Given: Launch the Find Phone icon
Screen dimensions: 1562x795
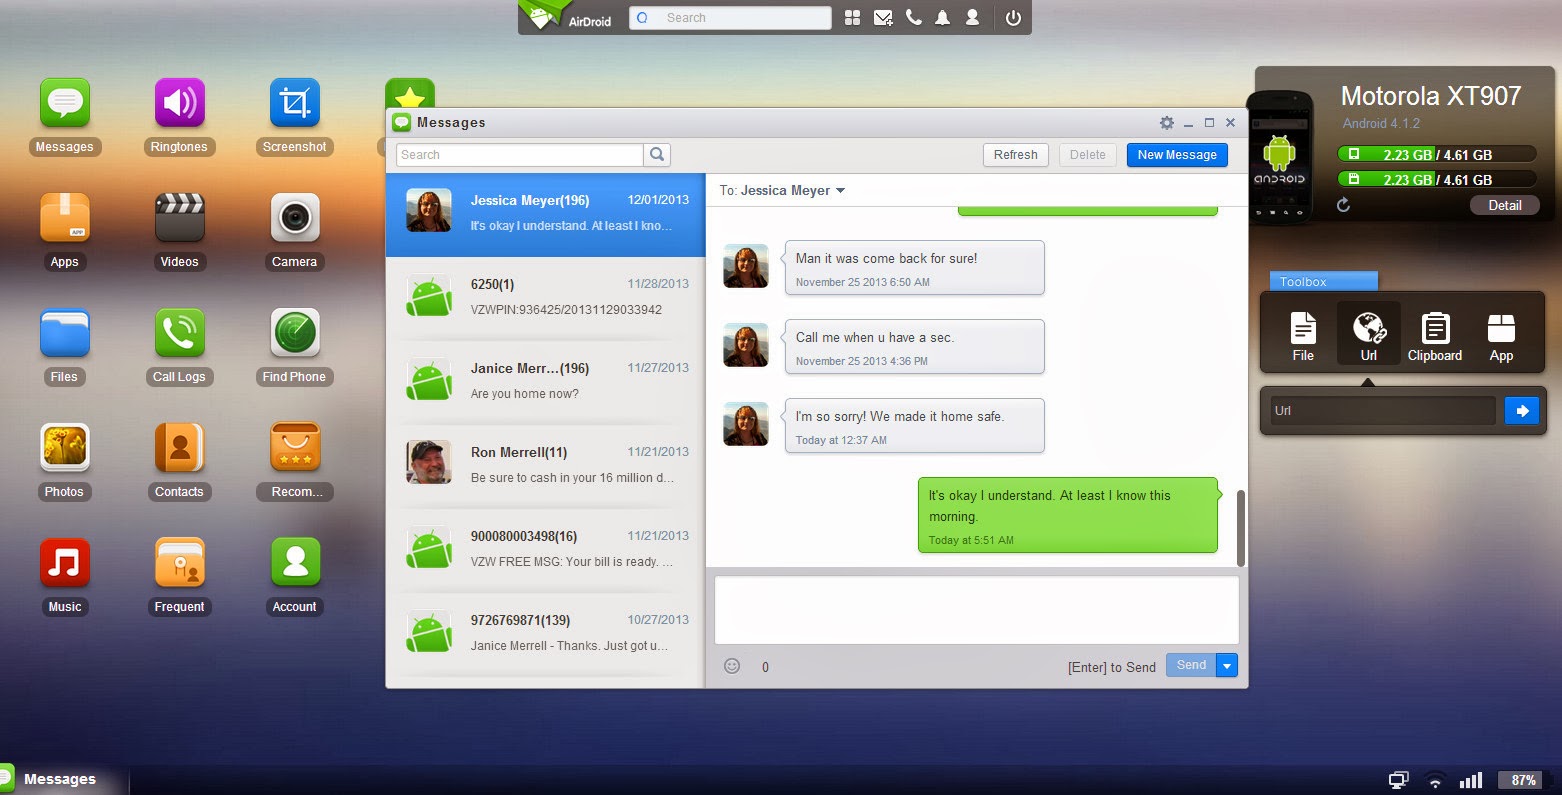Looking at the screenshot, I should click(295, 334).
